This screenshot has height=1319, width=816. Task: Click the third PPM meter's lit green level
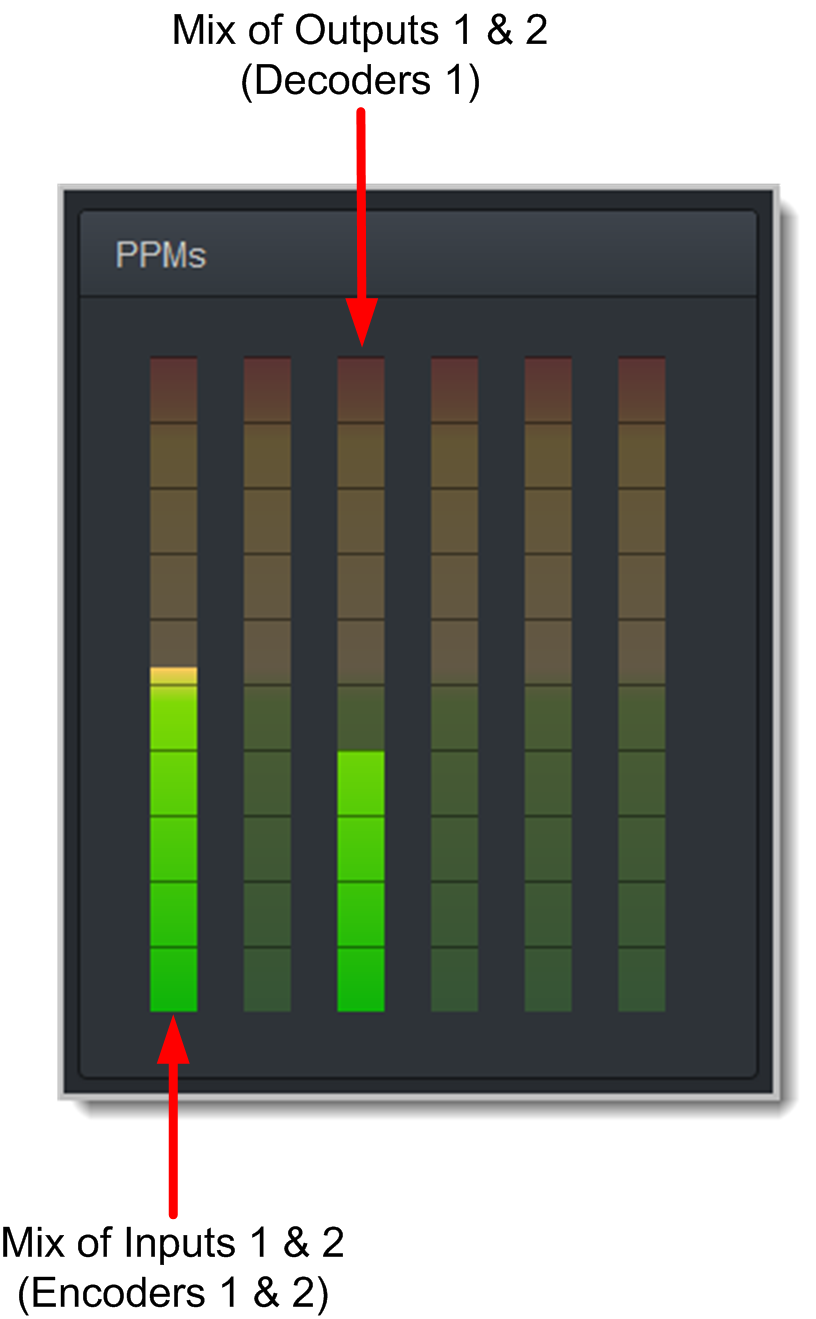tap(361, 880)
